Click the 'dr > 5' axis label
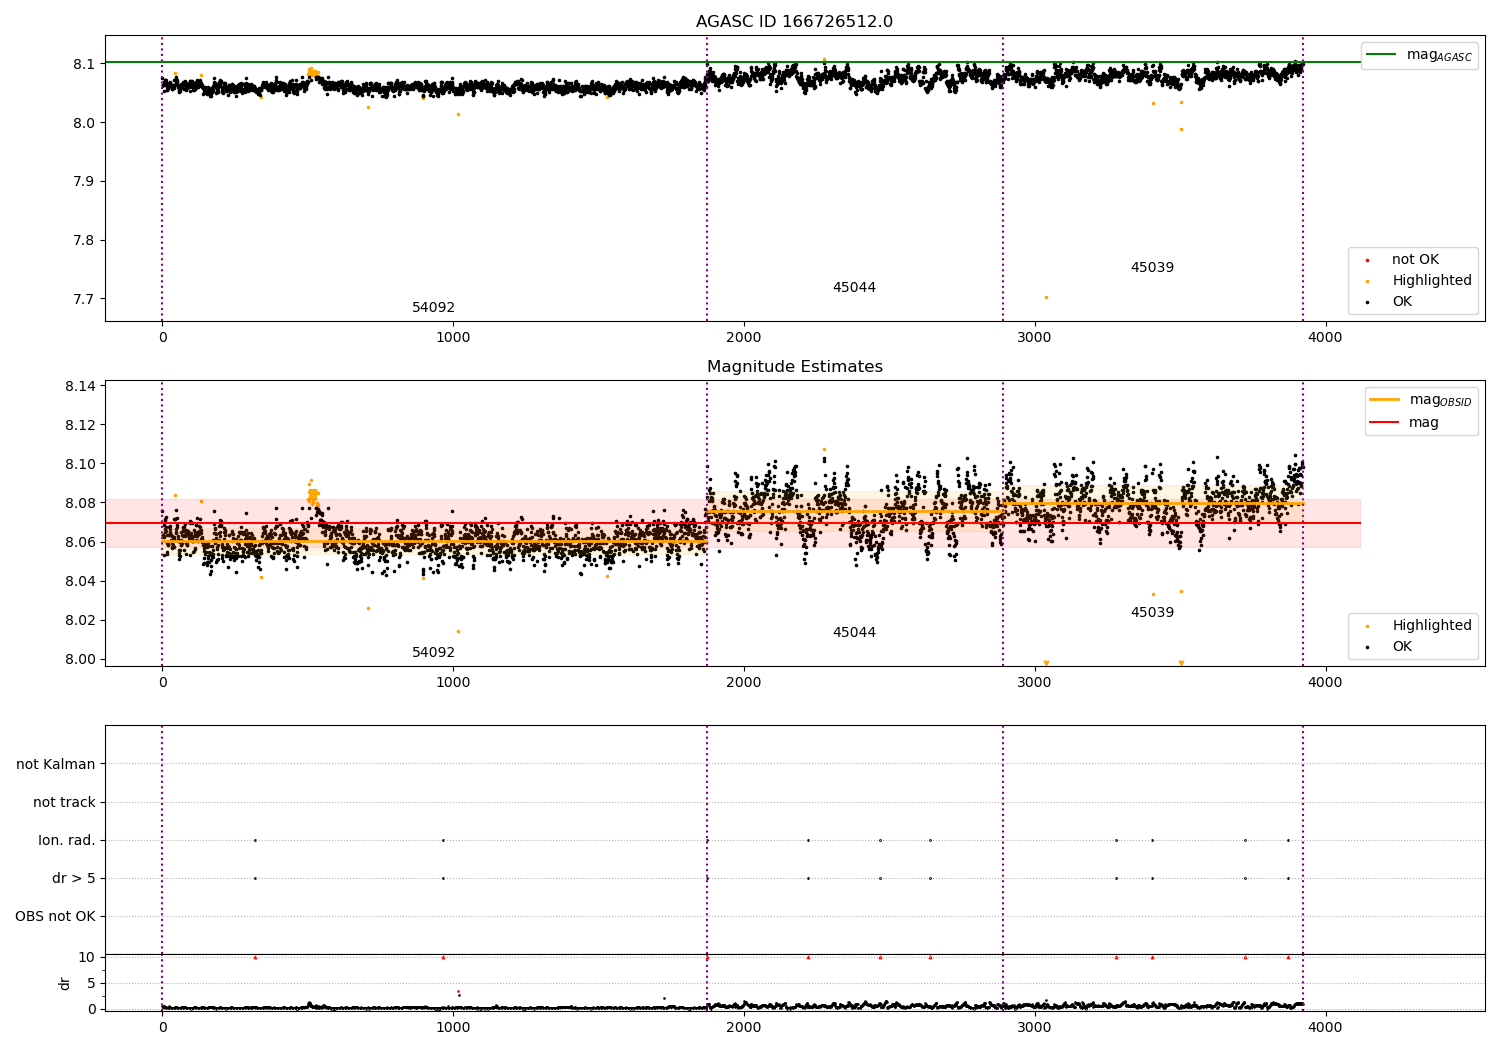The width and height of the screenshot is (1500, 1050). tap(74, 879)
